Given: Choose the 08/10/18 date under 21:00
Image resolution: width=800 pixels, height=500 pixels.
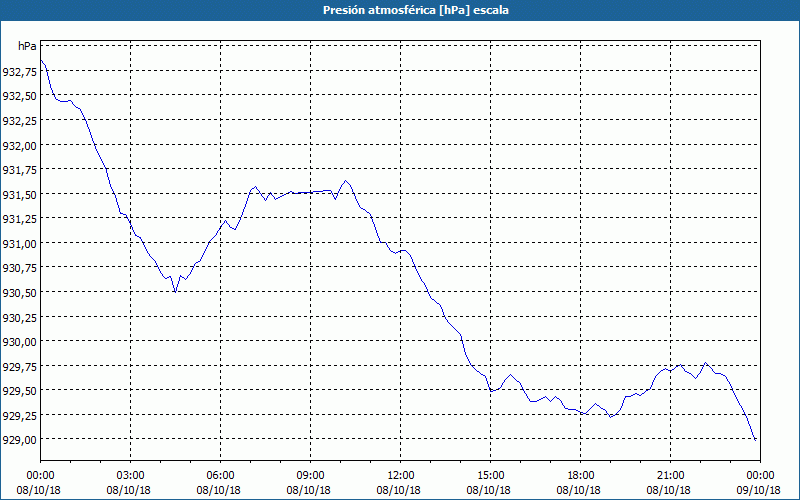Looking at the screenshot, I should [668, 490].
